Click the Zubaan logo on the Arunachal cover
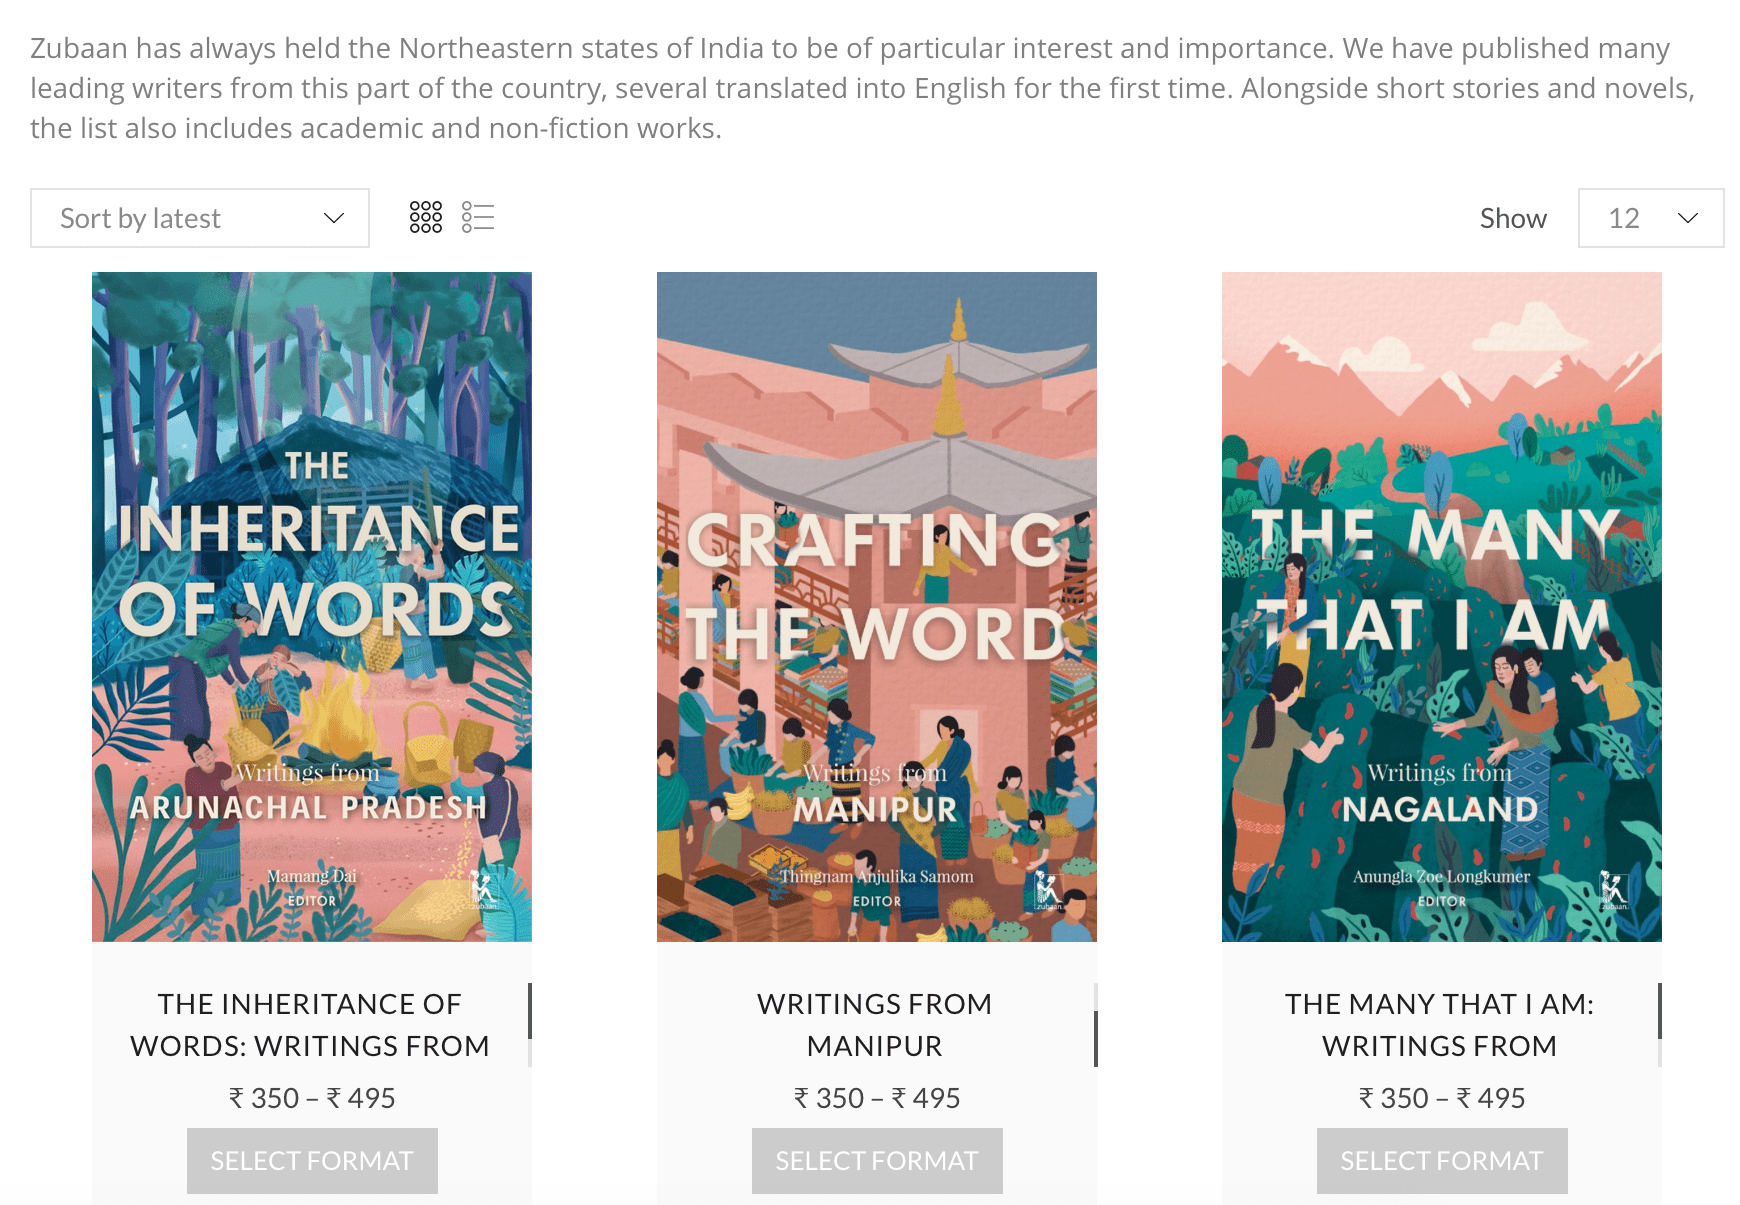Viewport: 1740px width, 1205px height. (483, 889)
